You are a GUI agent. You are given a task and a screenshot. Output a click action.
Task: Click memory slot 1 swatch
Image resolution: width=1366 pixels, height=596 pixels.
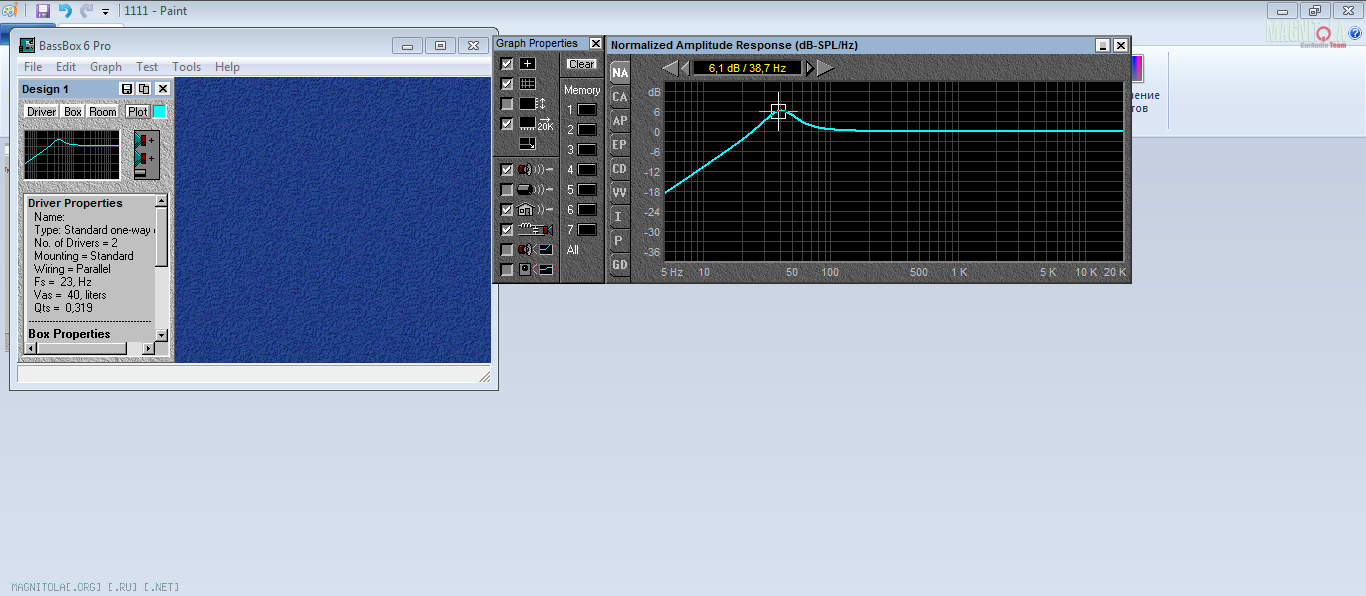point(586,110)
